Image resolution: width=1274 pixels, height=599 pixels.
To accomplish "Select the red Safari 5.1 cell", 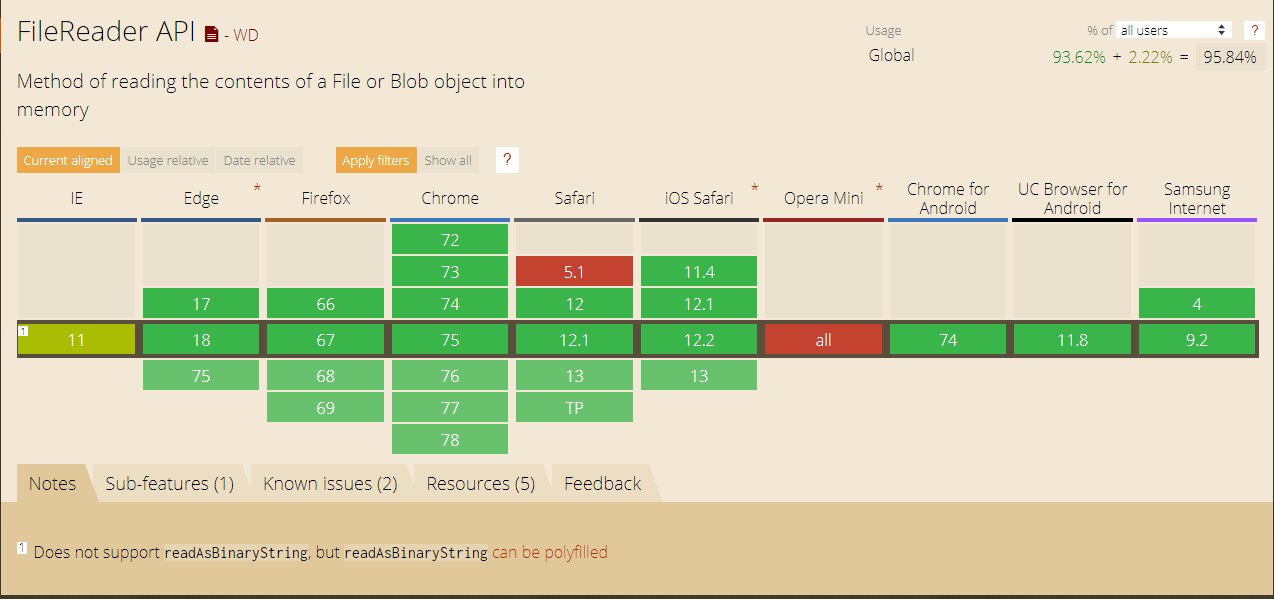I will pos(575,272).
